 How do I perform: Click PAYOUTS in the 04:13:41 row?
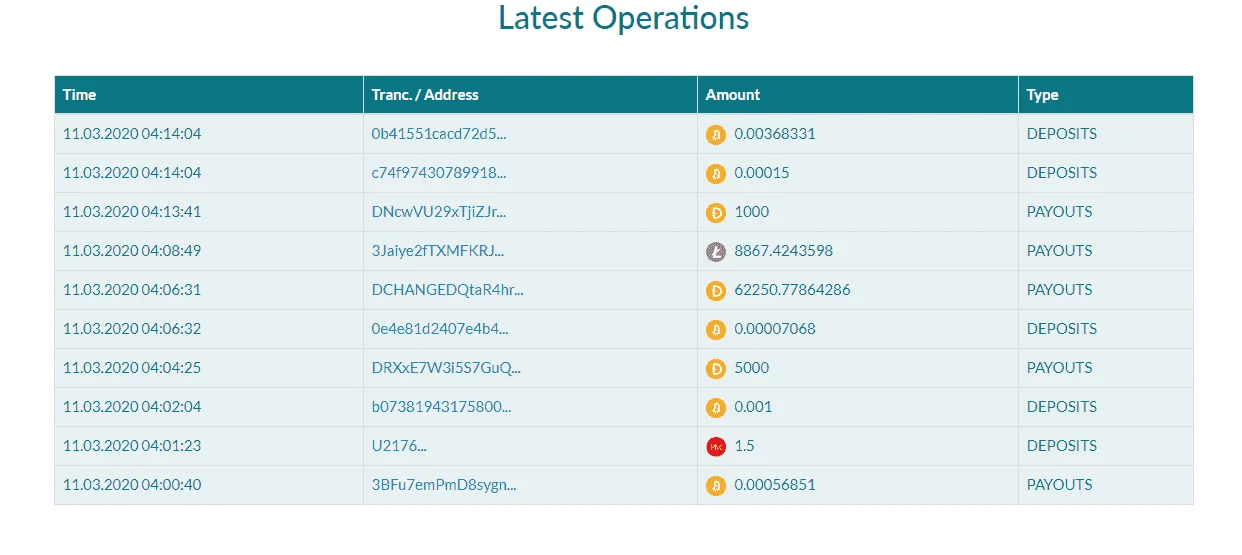1060,212
